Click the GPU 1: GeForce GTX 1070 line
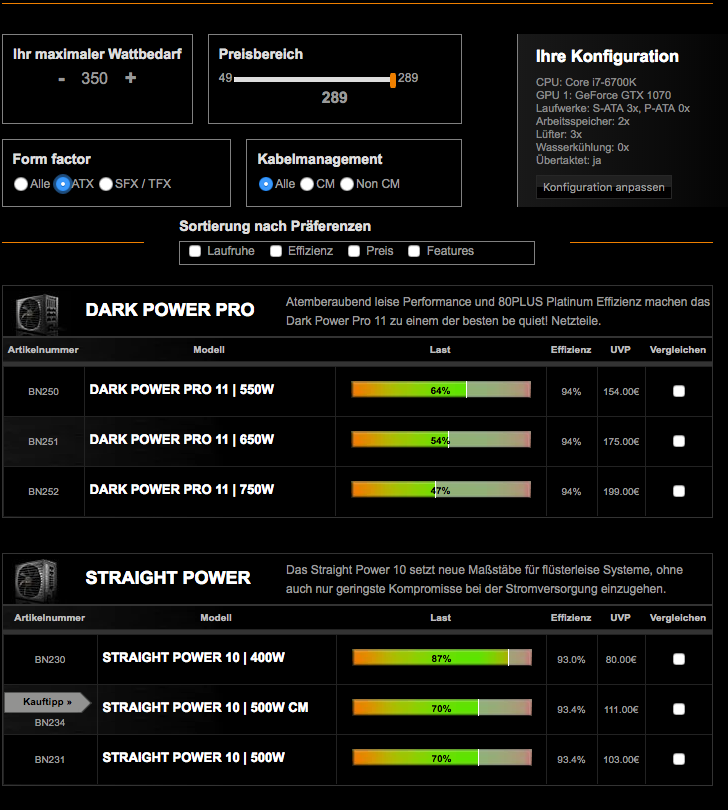728x810 pixels. (603, 95)
